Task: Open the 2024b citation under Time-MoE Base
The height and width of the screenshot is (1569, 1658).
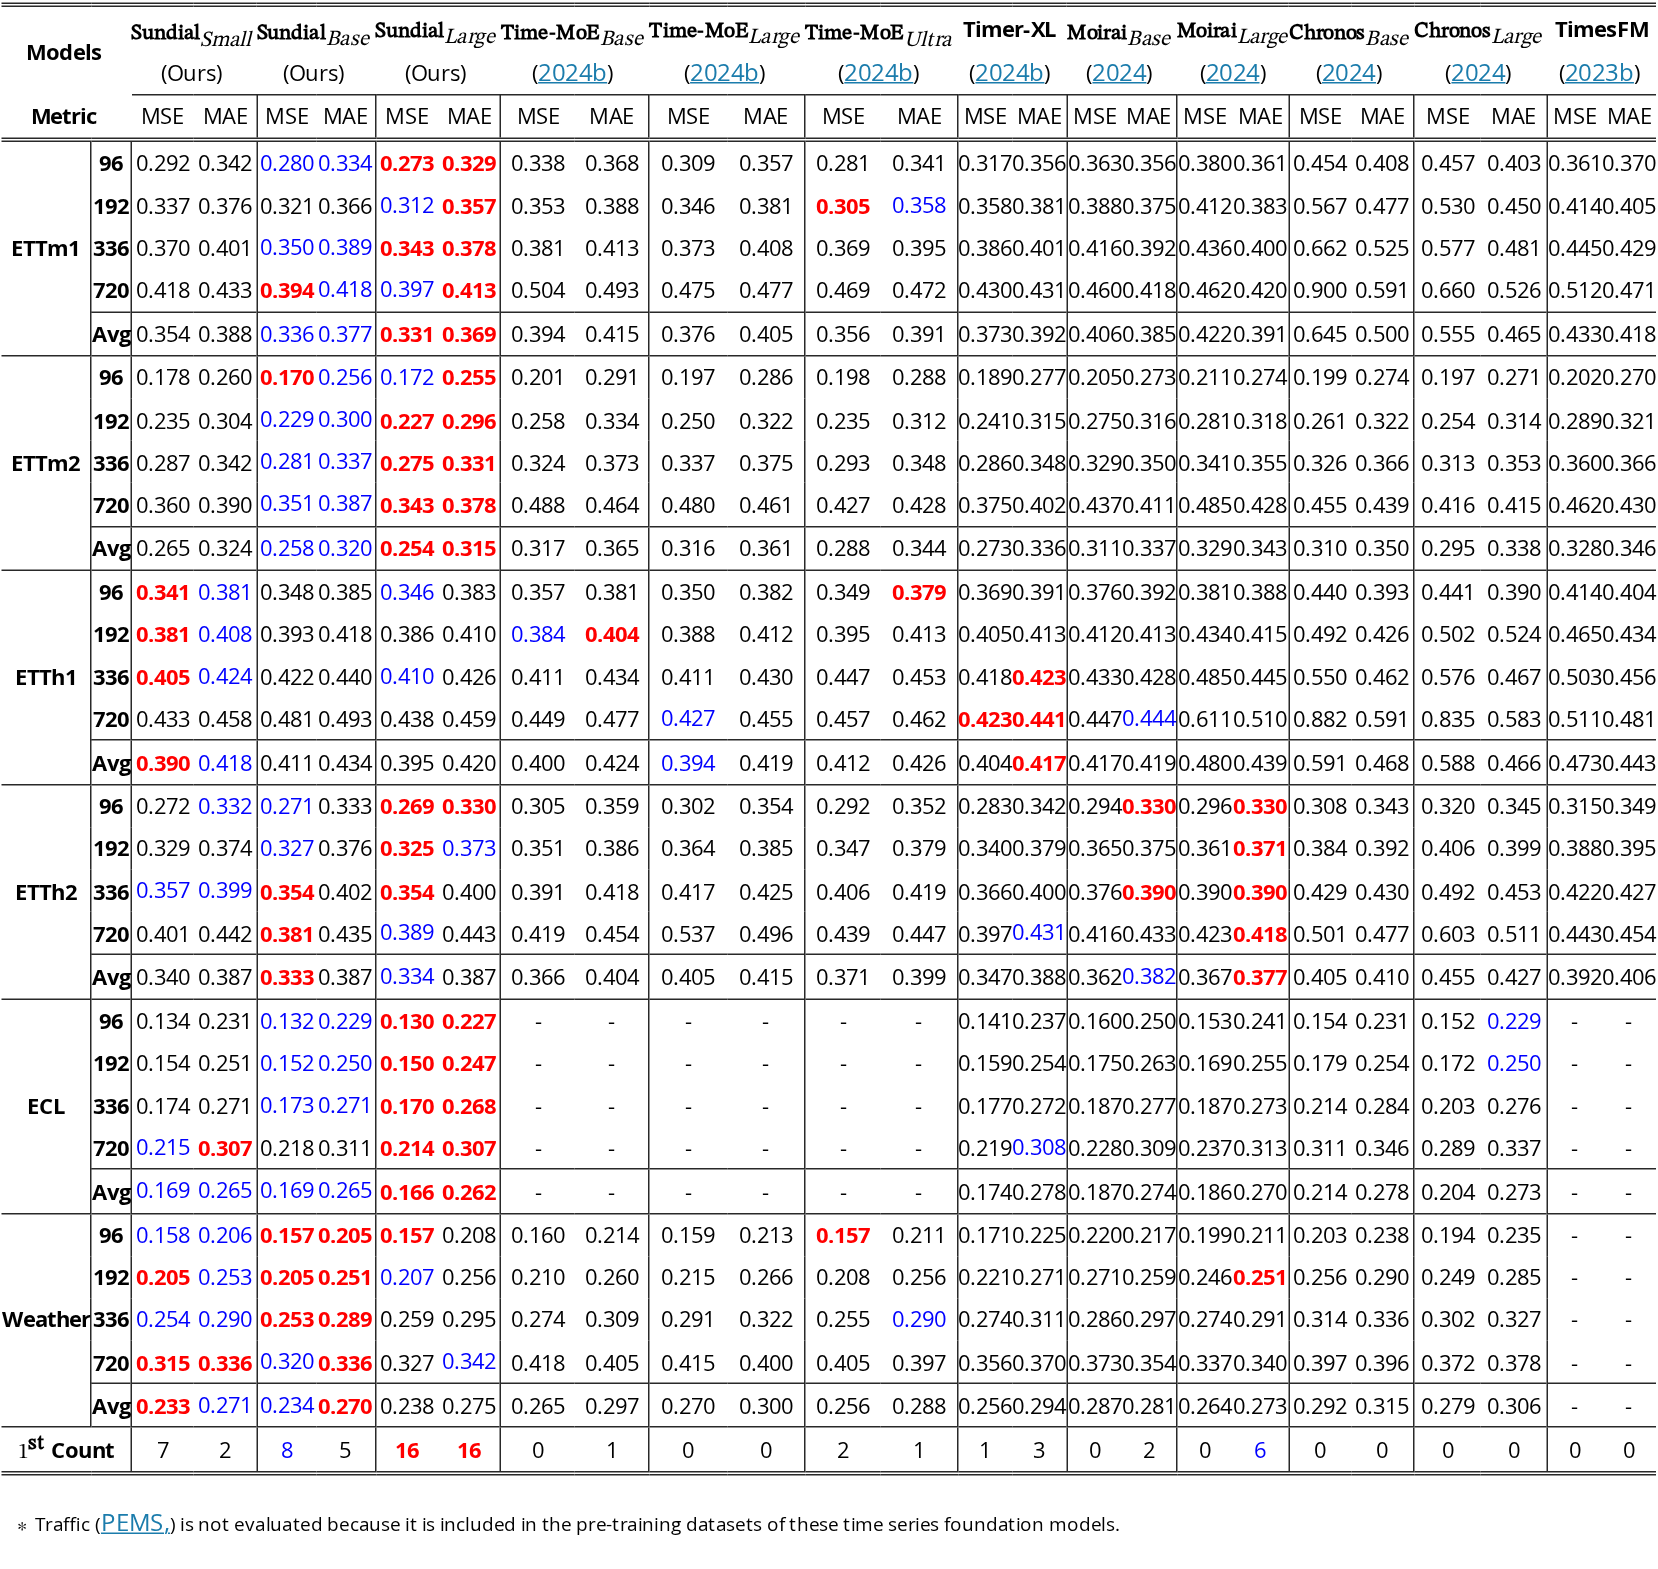Action: click(572, 73)
